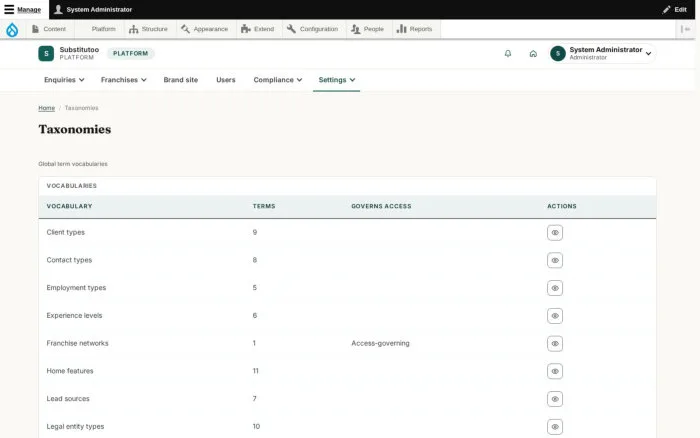Click the 'Franchise networks' row name

(x=77, y=343)
